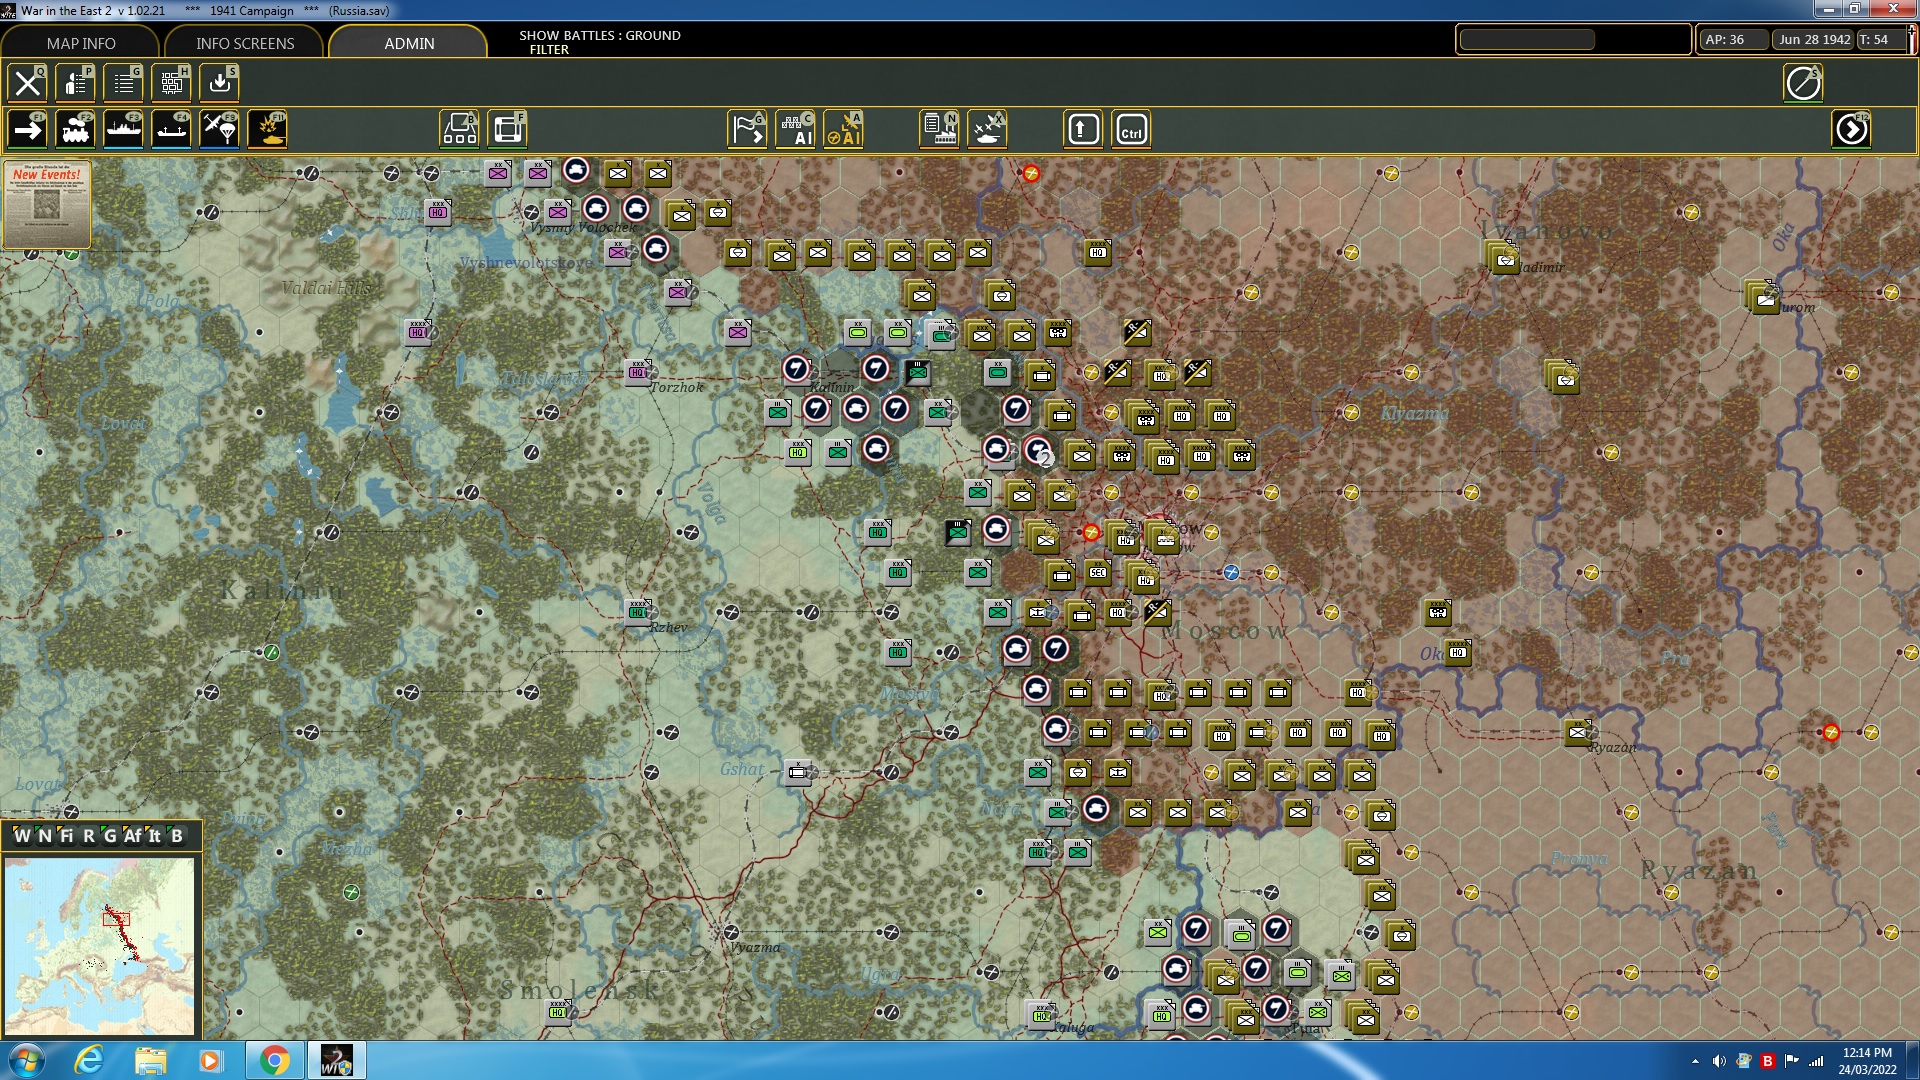Click the SHOW BATTLES : GROUND FILTER text

pos(599,42)
